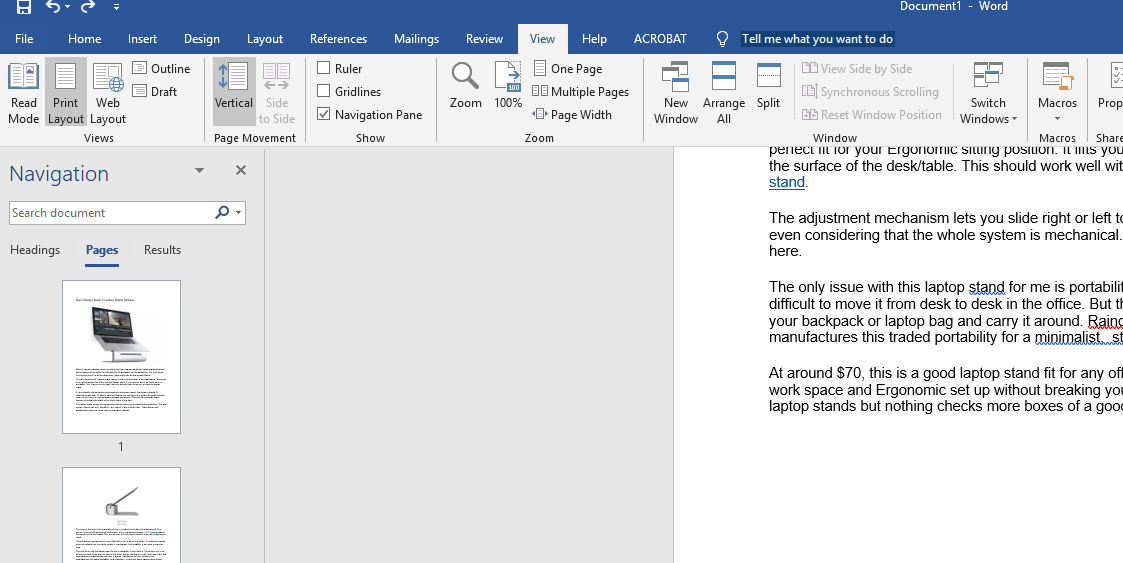
Task: Switch to Read Mode view
Action: click(x=24, y=93)
